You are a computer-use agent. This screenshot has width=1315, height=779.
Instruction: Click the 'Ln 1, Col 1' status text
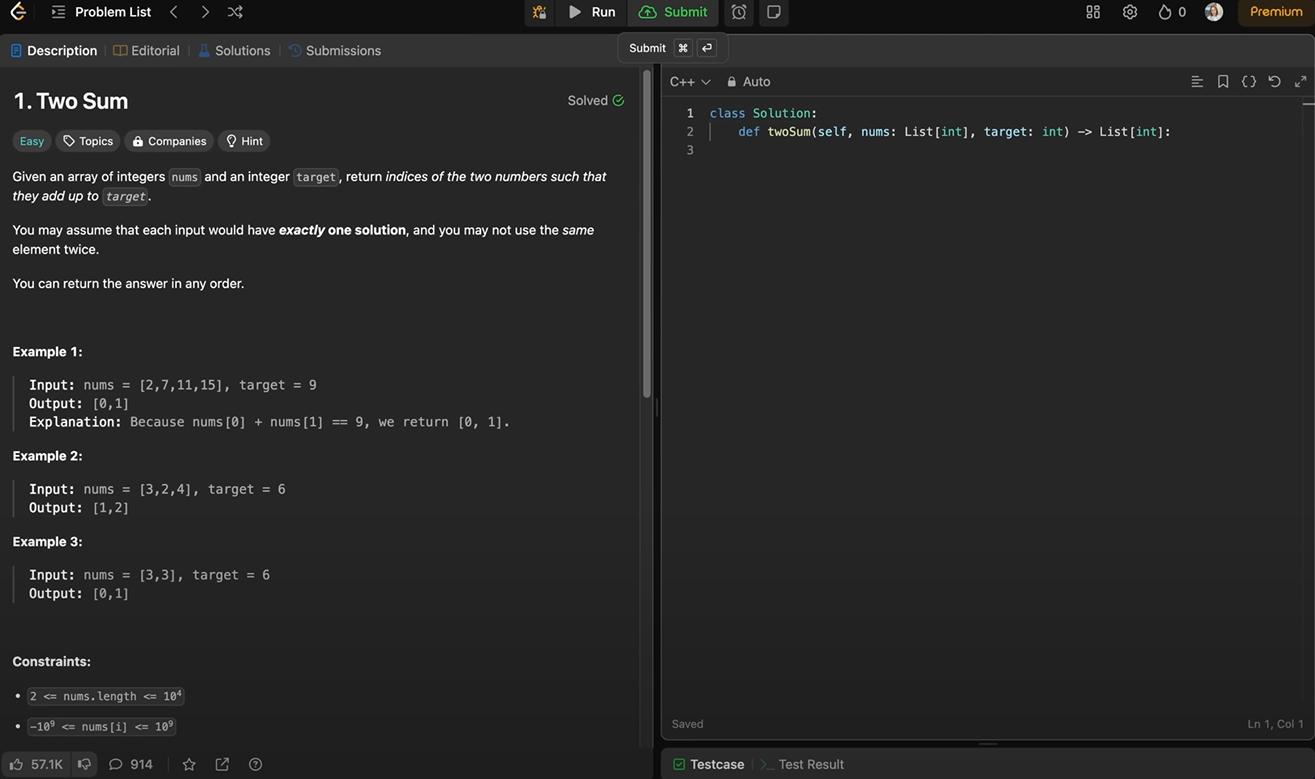(x=1275, y=724)
